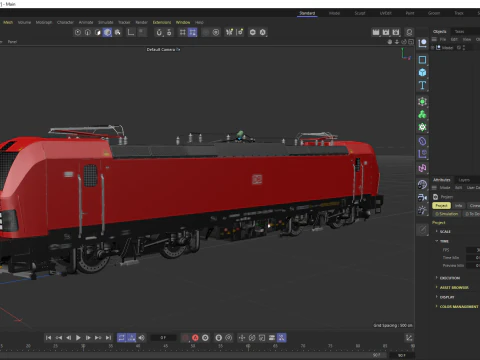
Task: Open the material manager head icon
Action: (409, 32)
